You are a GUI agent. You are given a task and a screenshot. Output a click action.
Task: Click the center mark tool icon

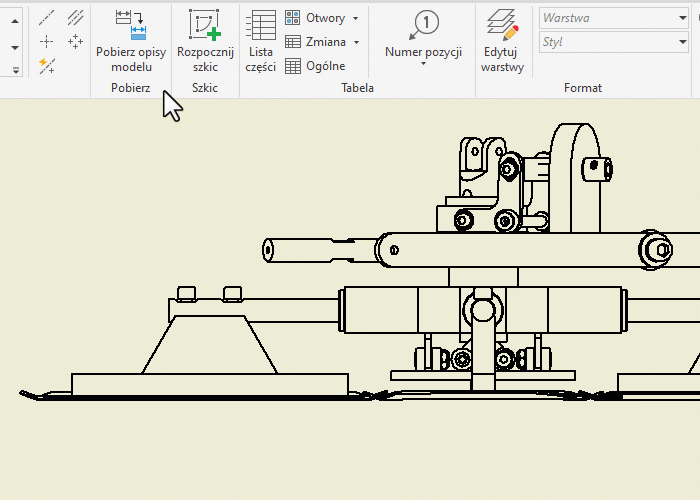click(46, 41)
